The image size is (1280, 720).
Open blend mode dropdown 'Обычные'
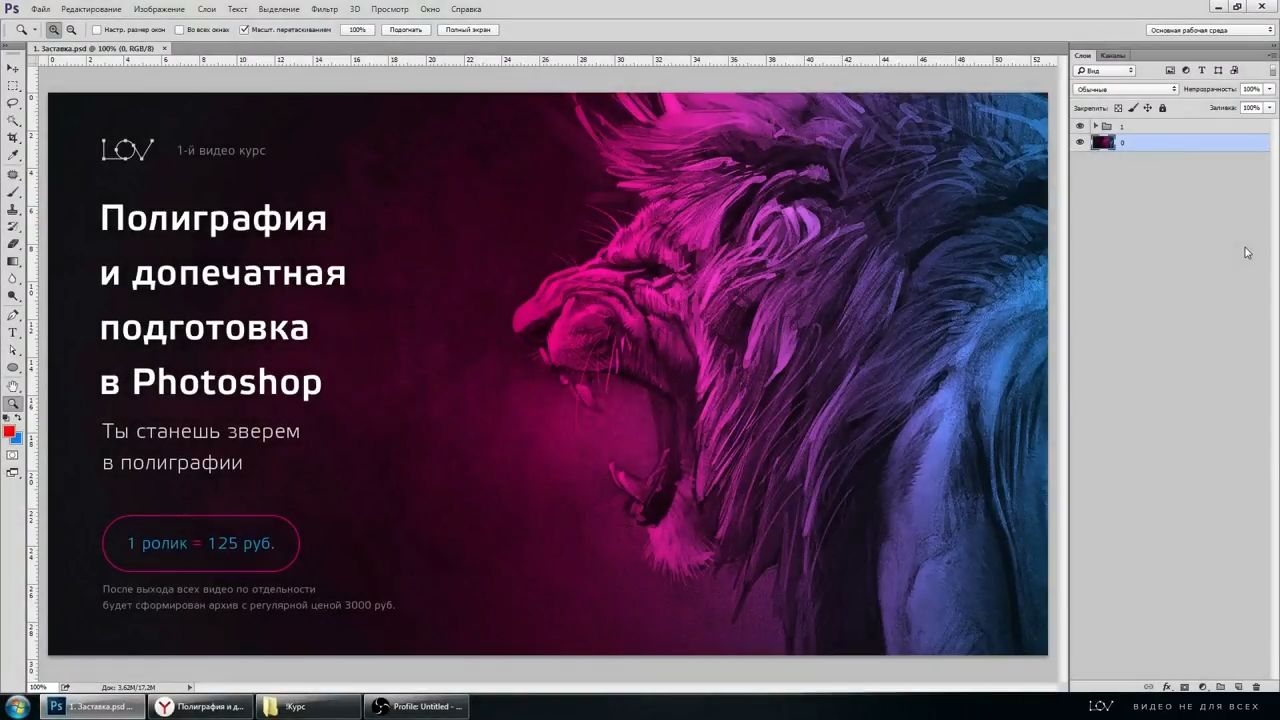tap(1126, 89)
